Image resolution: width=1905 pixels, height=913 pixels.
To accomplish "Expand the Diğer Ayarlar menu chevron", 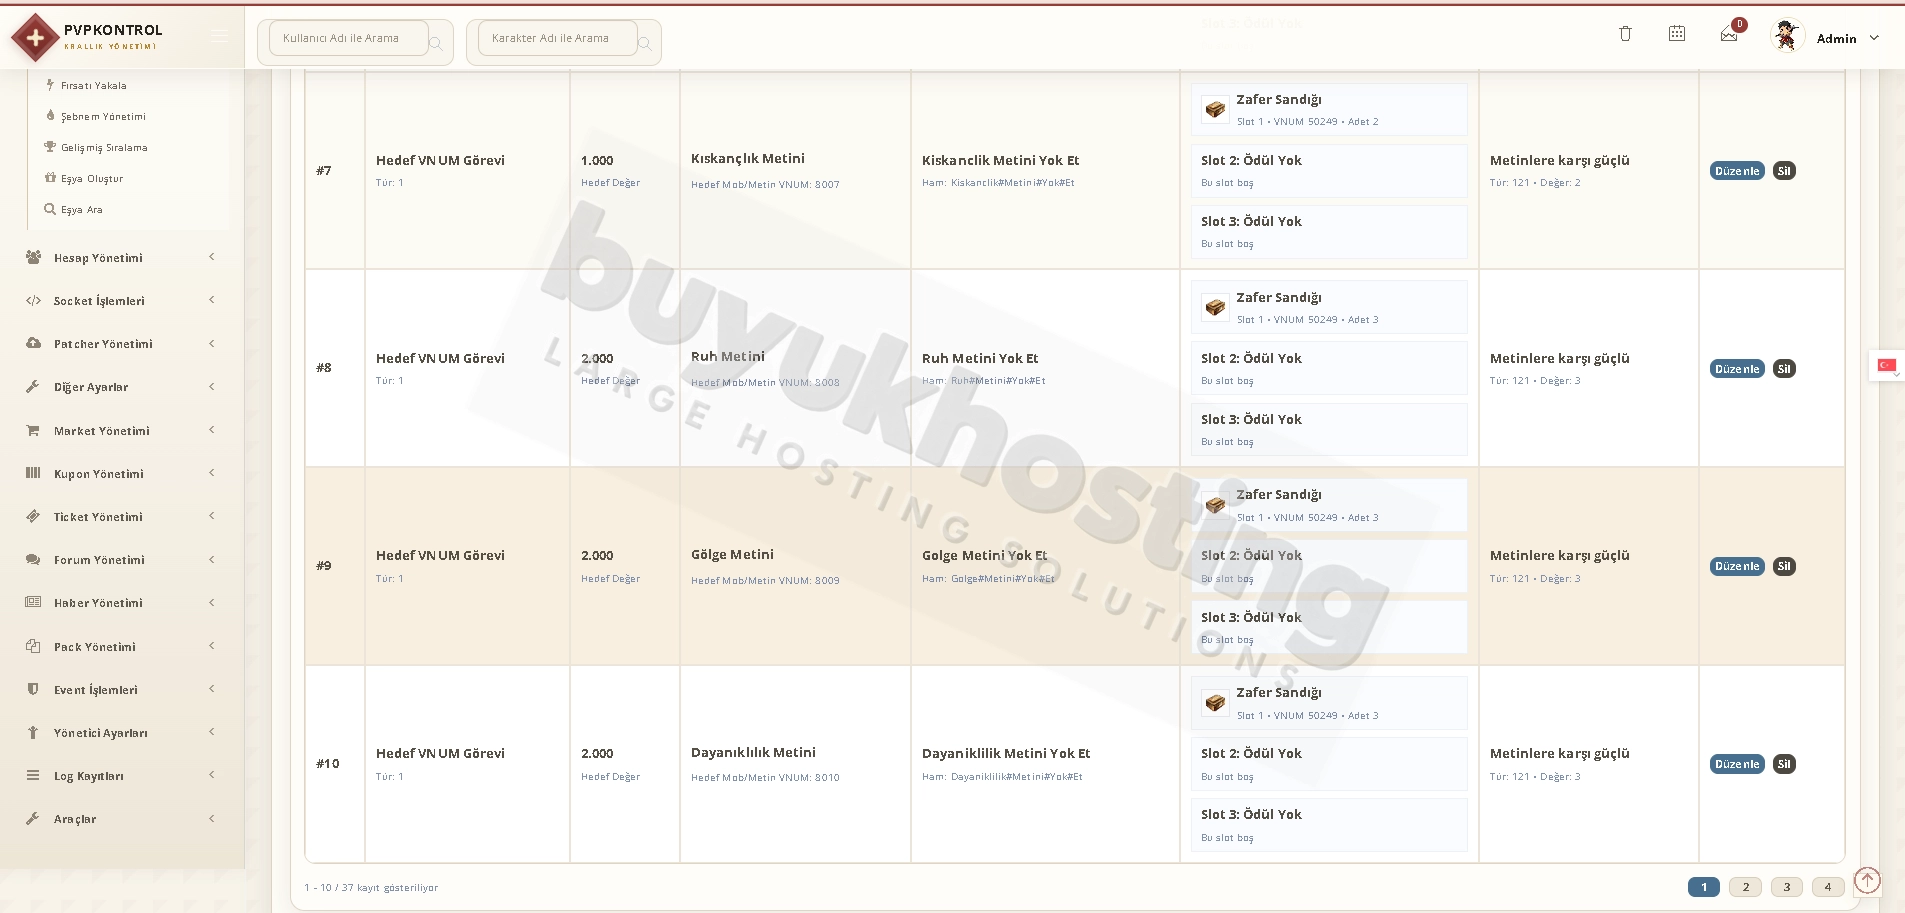I will tap(212, 386).
